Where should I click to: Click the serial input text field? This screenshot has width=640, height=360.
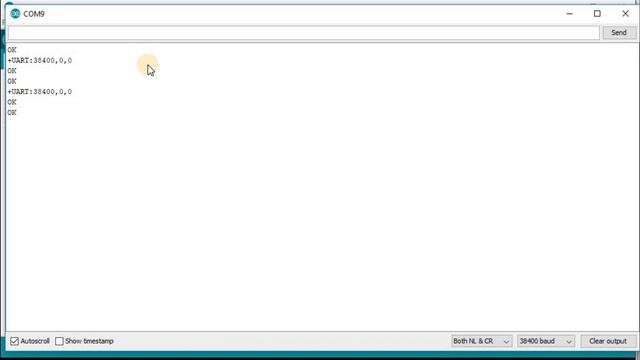click(x=303, y=33)
